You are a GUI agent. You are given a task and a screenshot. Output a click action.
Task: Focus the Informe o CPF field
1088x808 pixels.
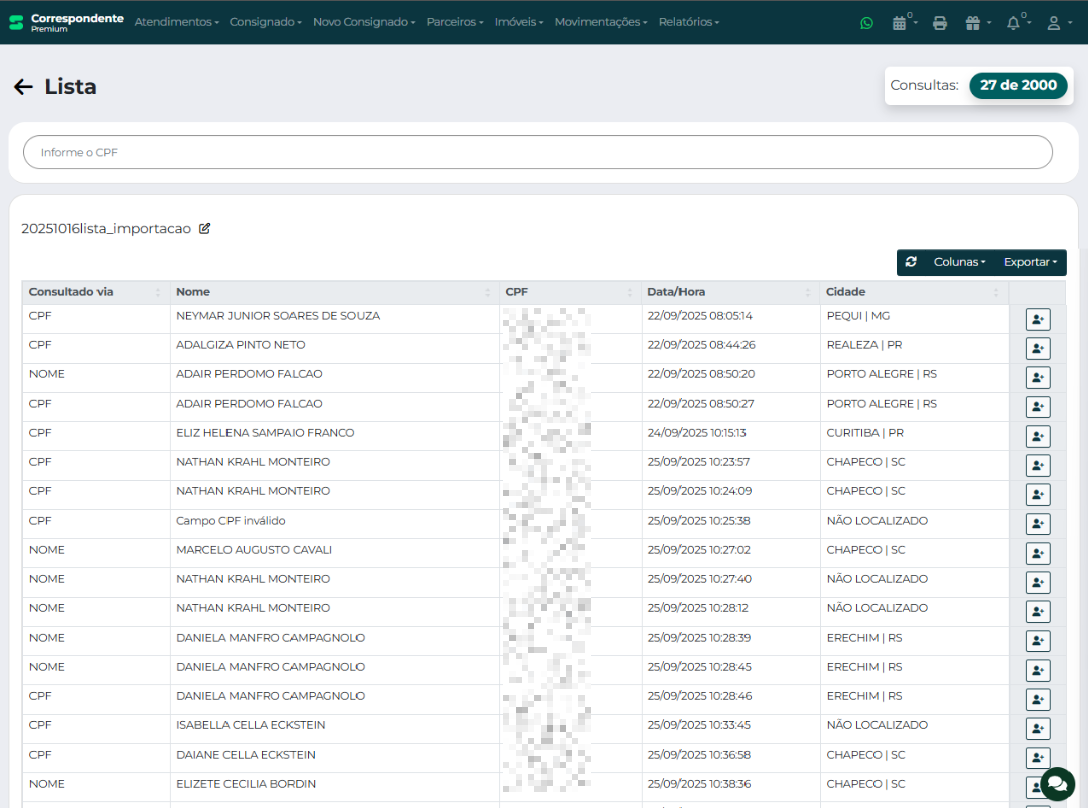pyautogui.click(x=537, y=152)
